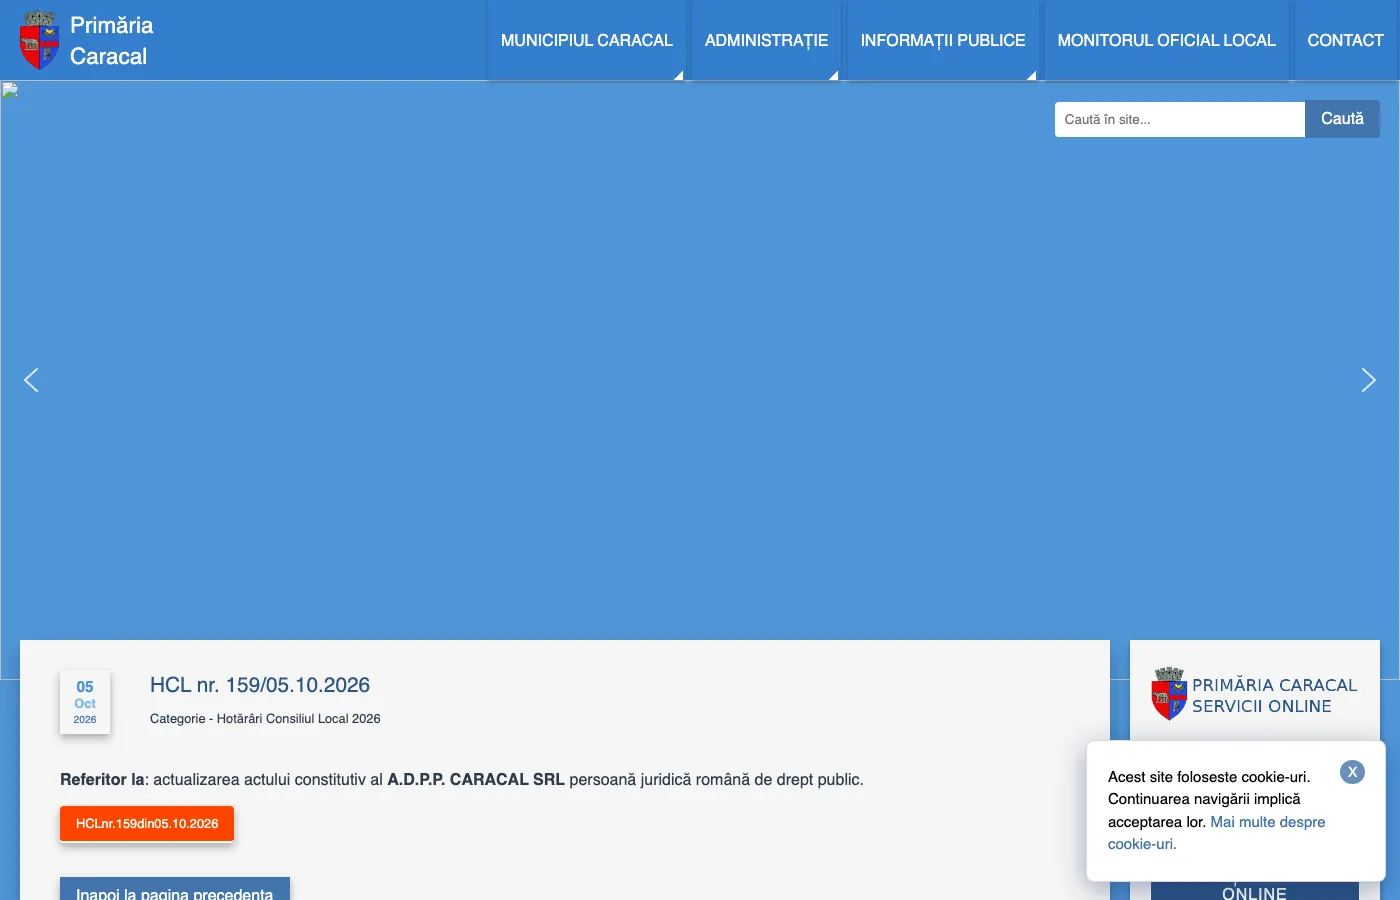The width and height of the screenshot is (1400, 900).
Task: Focus the Caută în site search field
Action: 1180,119
